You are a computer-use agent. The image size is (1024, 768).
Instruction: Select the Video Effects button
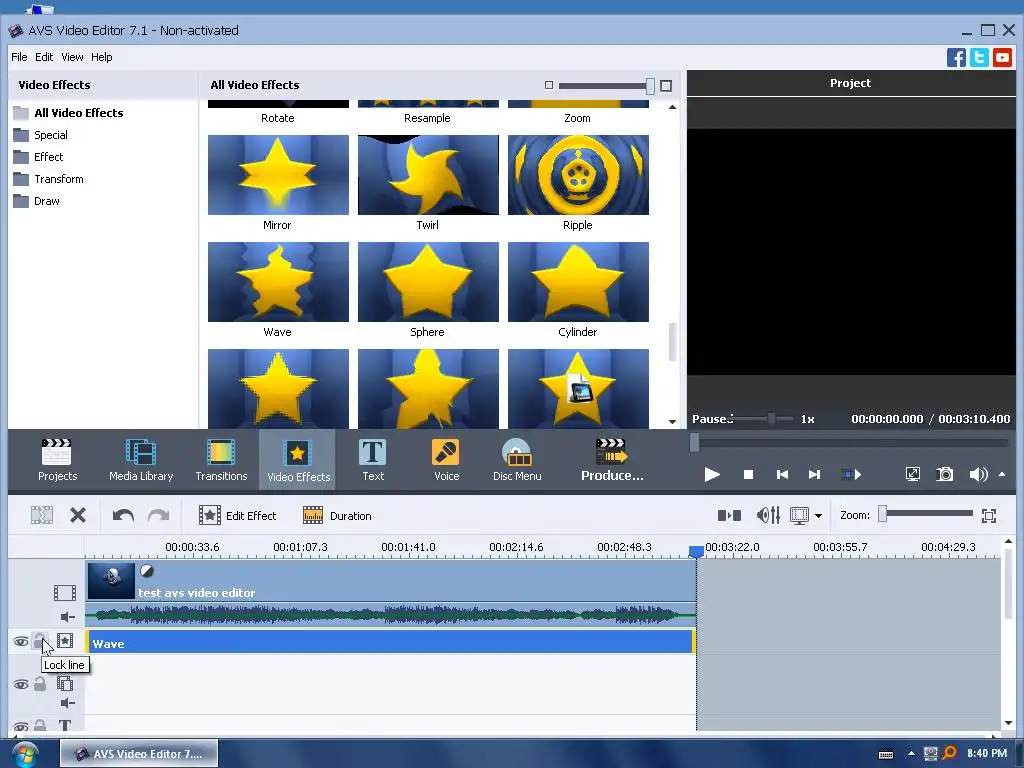click(x=298, y=460)
